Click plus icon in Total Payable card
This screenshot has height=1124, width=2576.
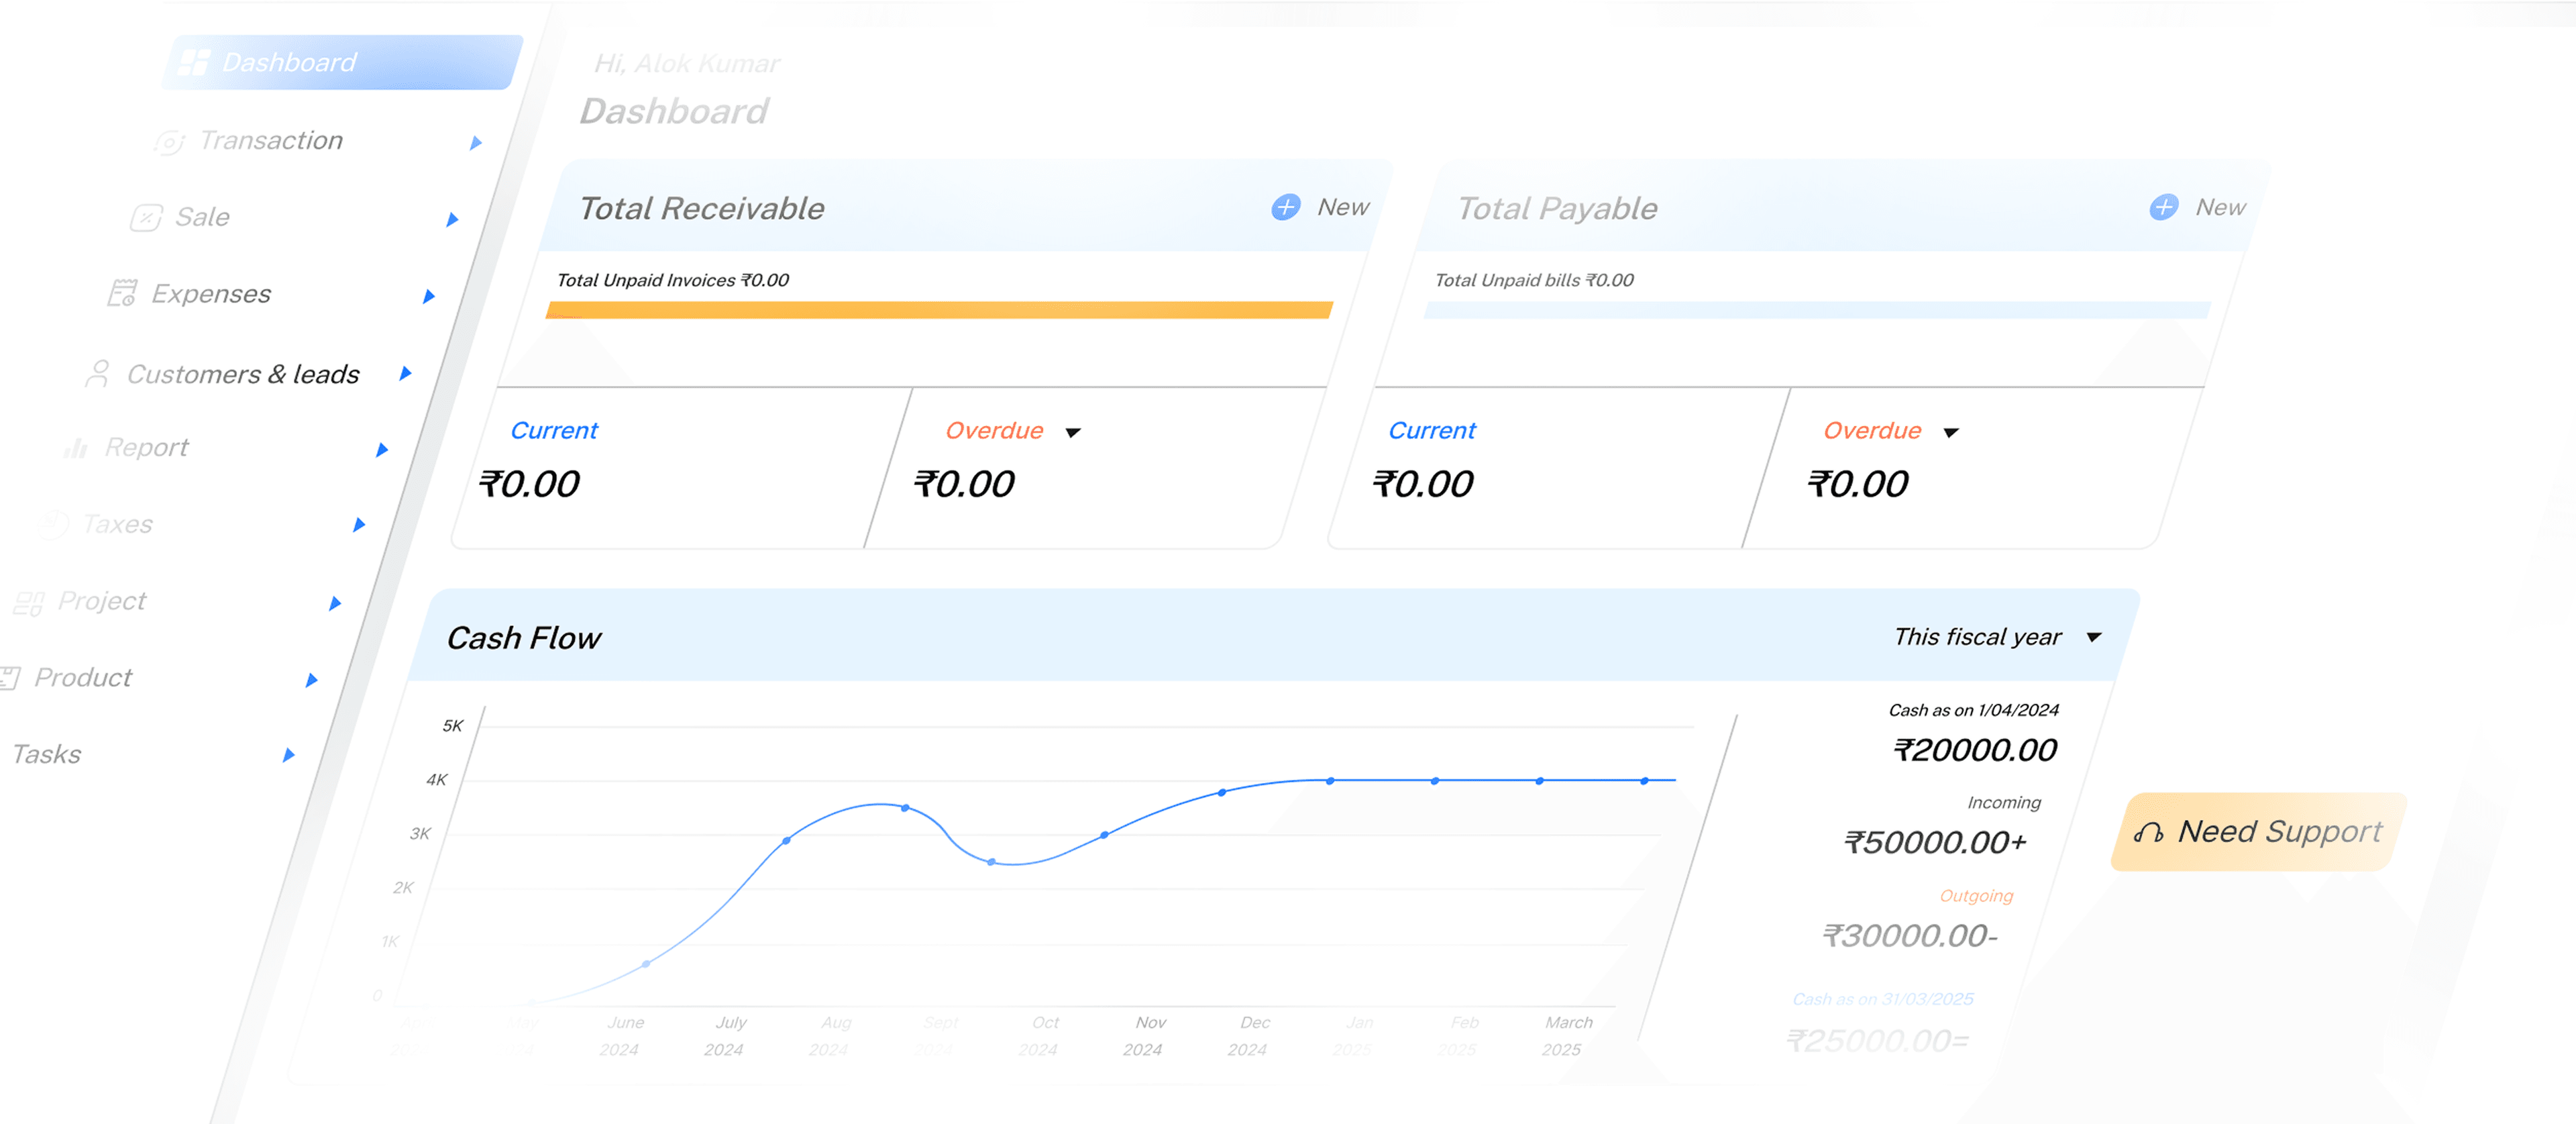[2164, 207]
